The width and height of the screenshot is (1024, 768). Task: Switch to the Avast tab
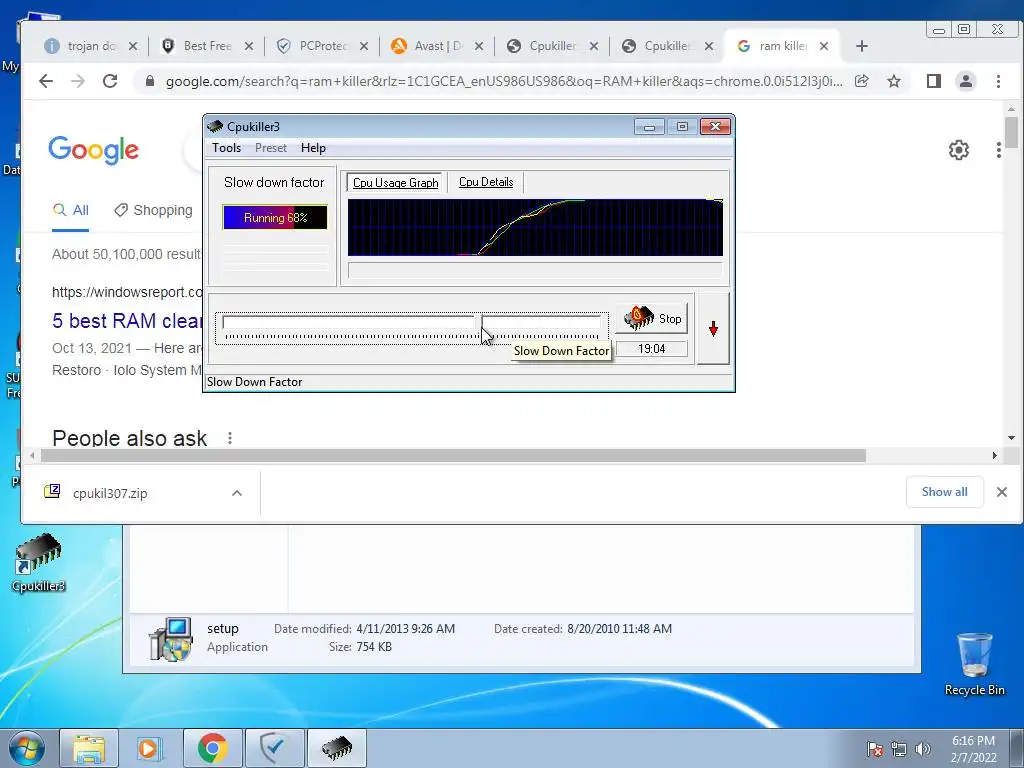point(438,46)
